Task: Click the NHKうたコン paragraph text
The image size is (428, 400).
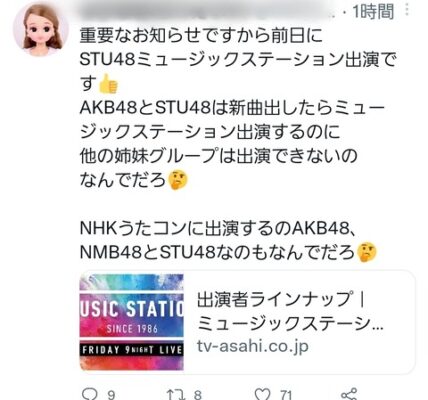Action: 228,241
